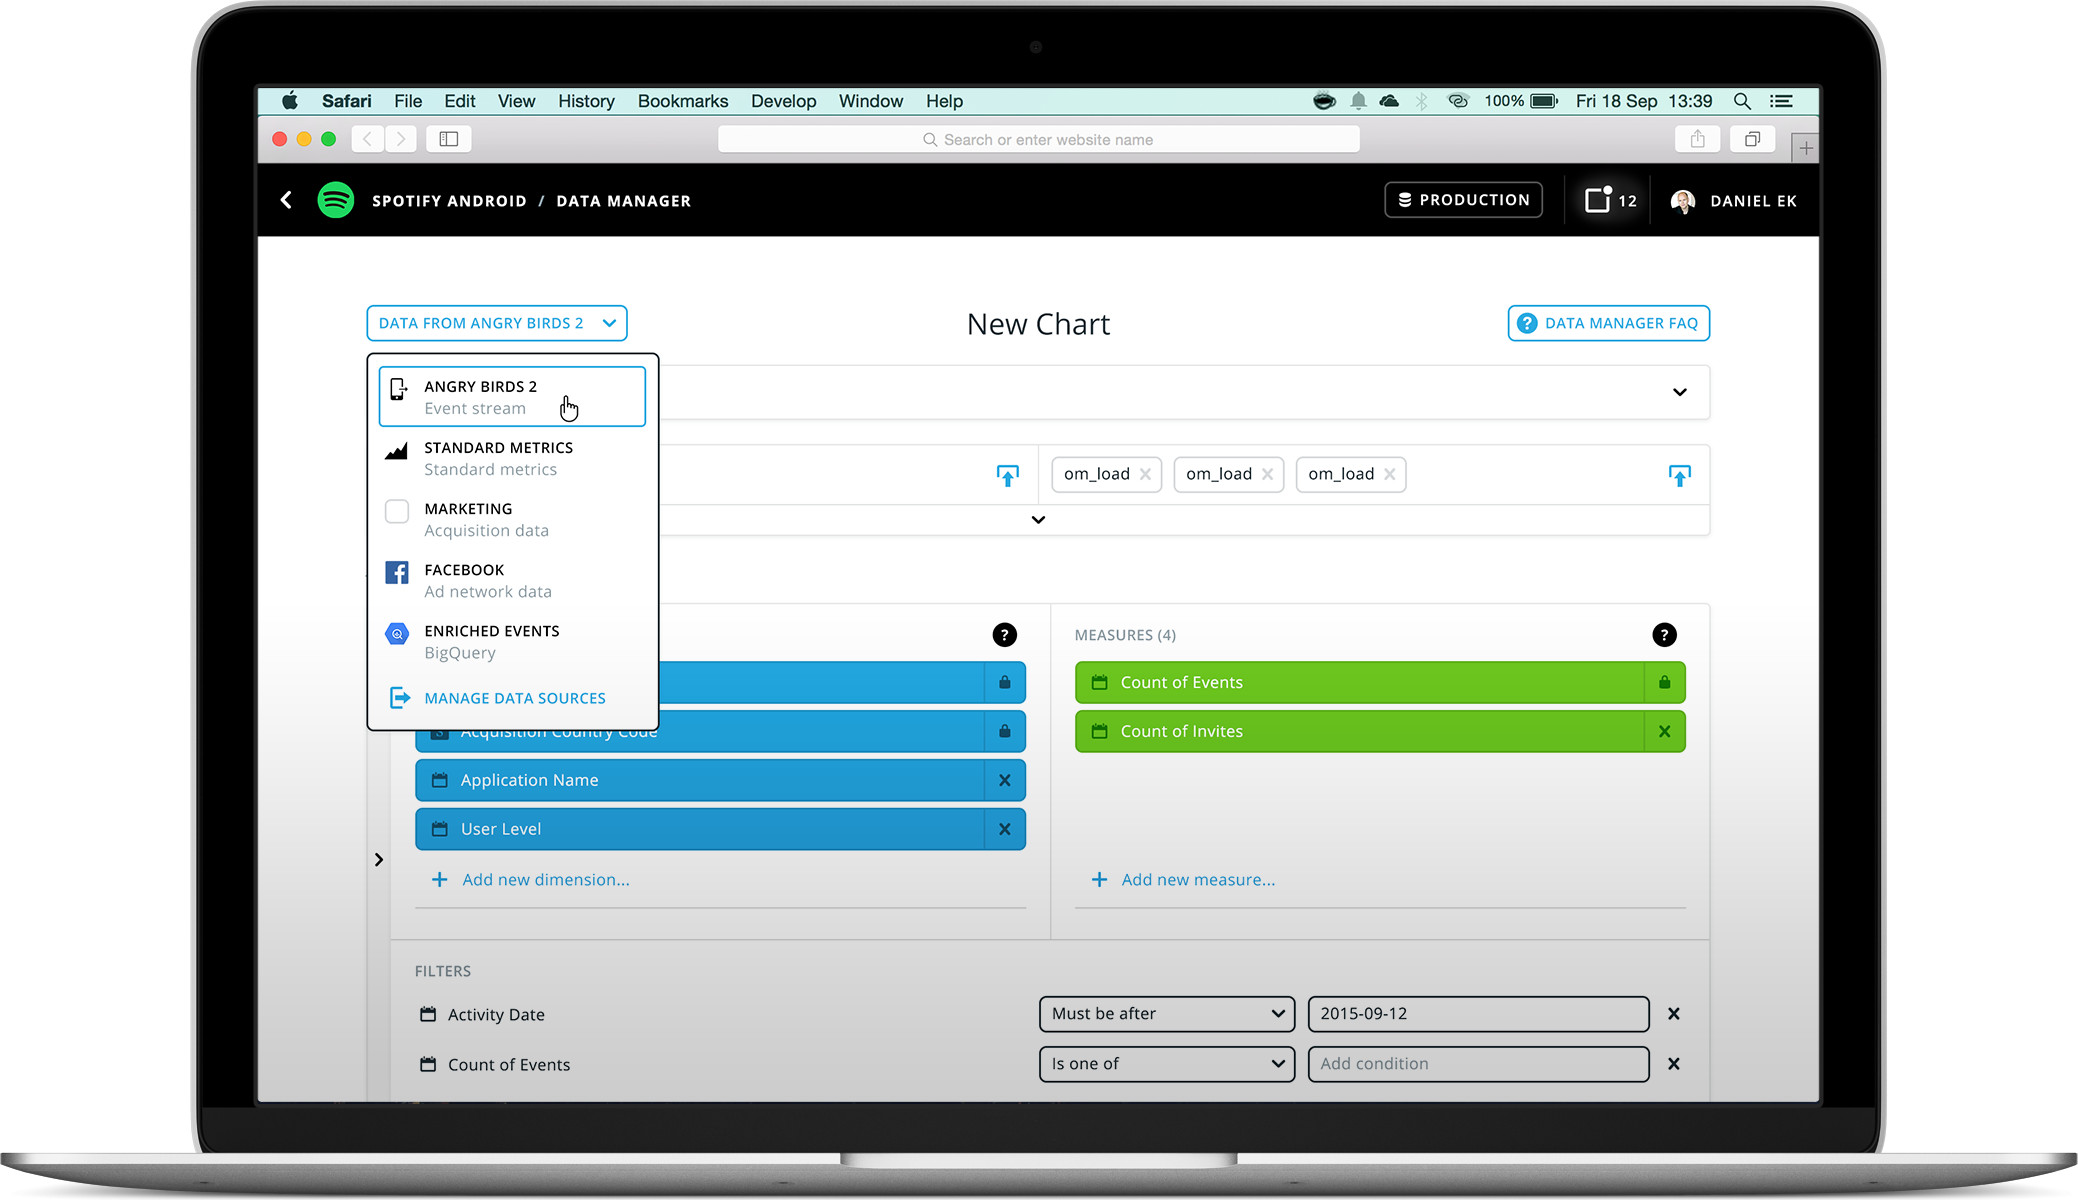
Task: Open the Measures help question mark
Action: point(1664,635)
